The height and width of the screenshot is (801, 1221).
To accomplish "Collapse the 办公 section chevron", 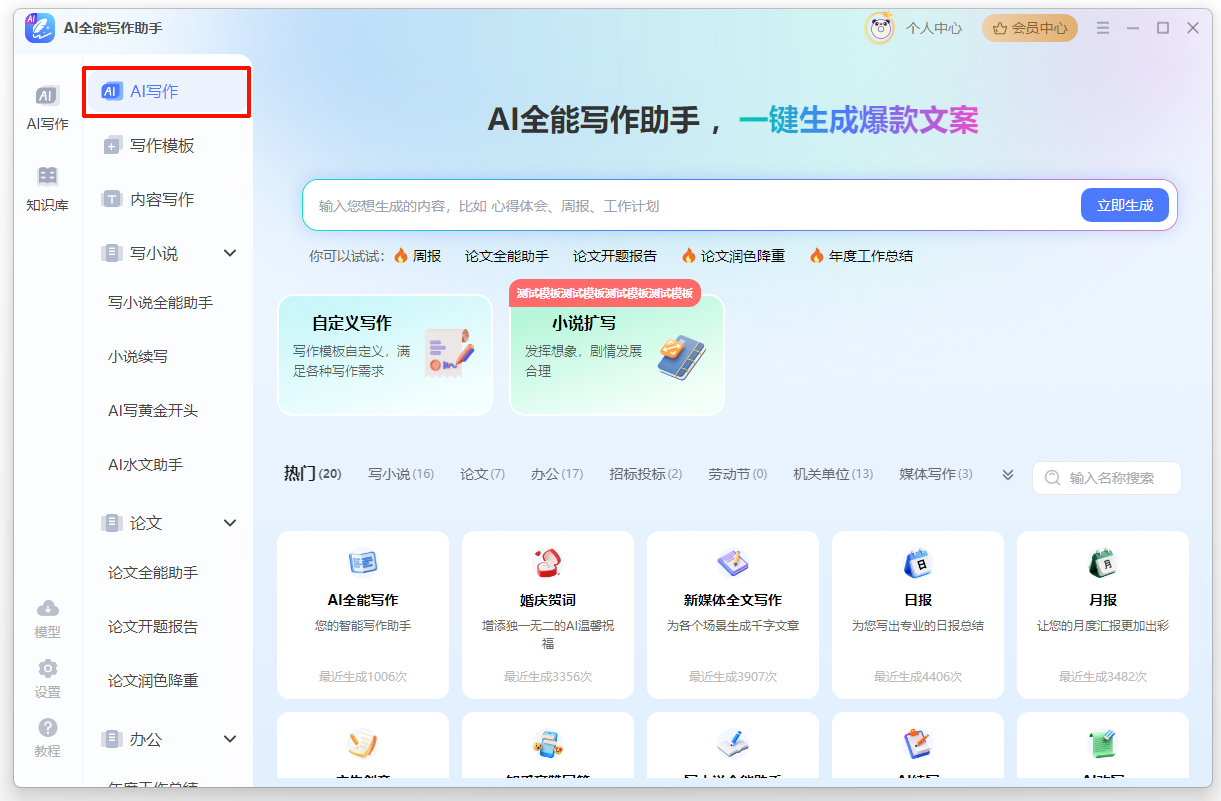I will (230, 740).
